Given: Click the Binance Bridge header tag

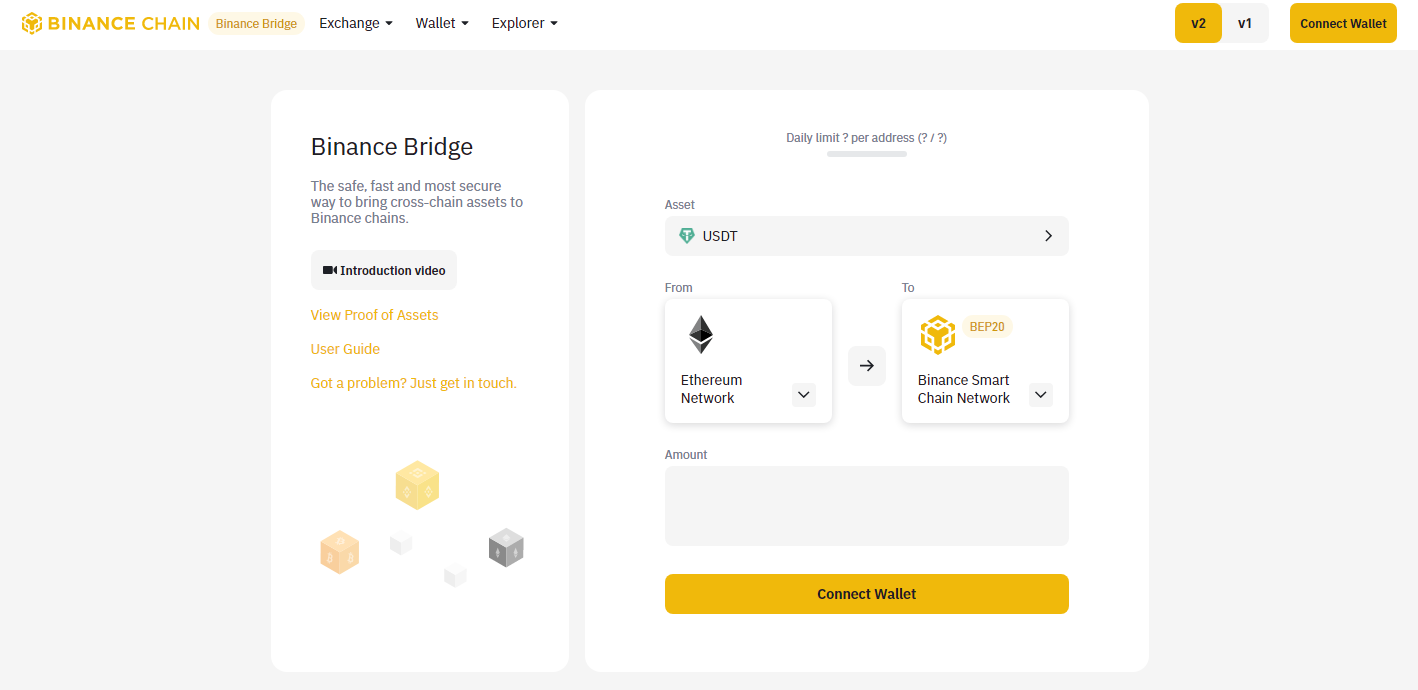Looking at the screenshot, I should coord(256,24).
